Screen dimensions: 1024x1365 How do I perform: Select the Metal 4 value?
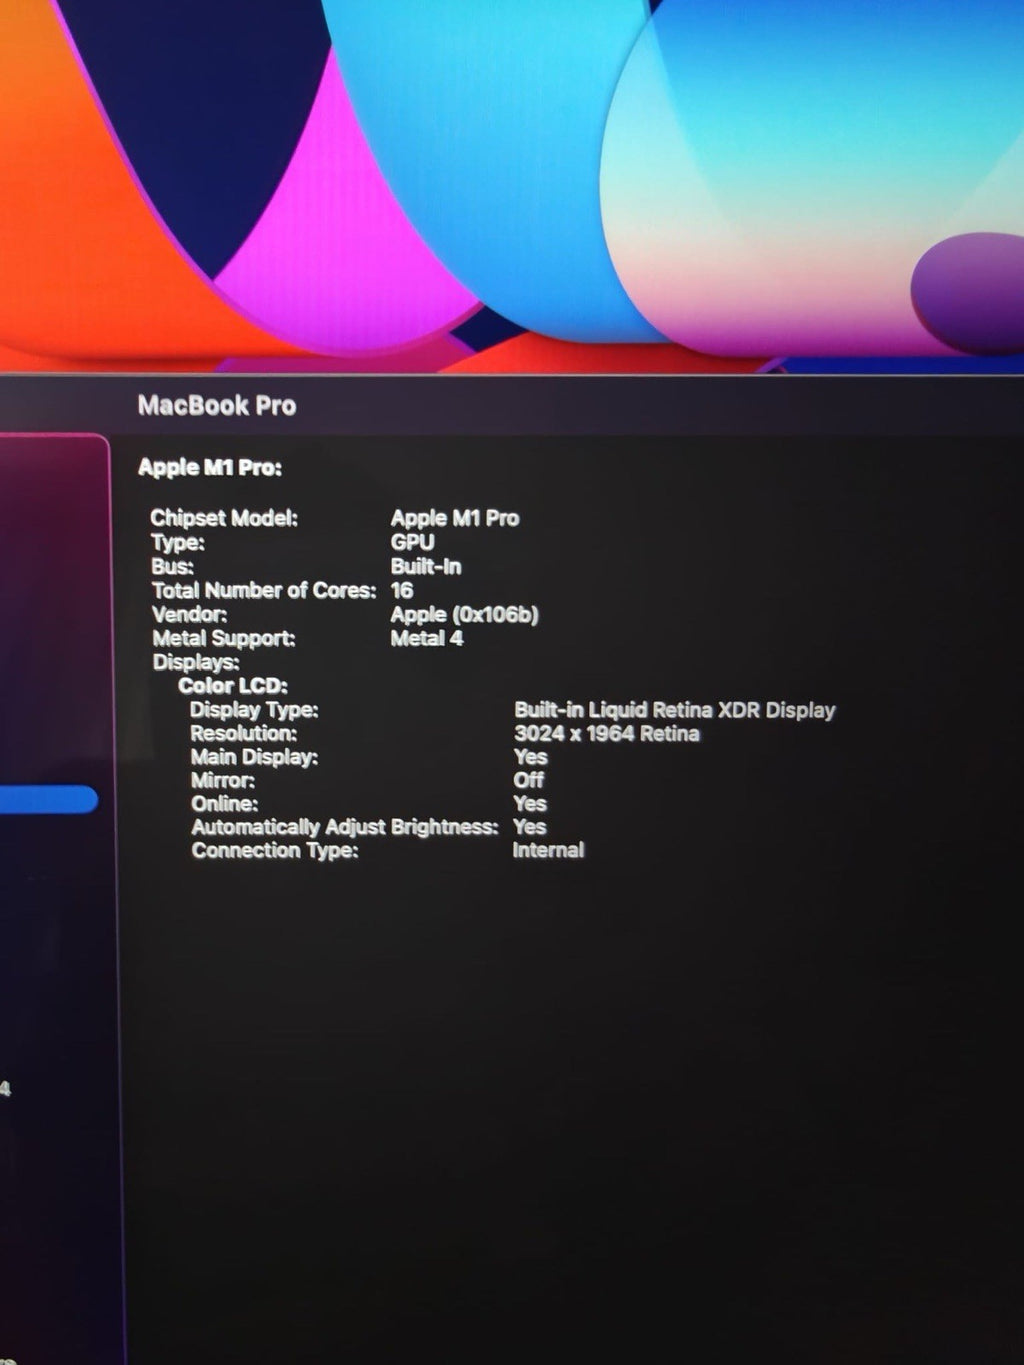(x=427, y=638)
